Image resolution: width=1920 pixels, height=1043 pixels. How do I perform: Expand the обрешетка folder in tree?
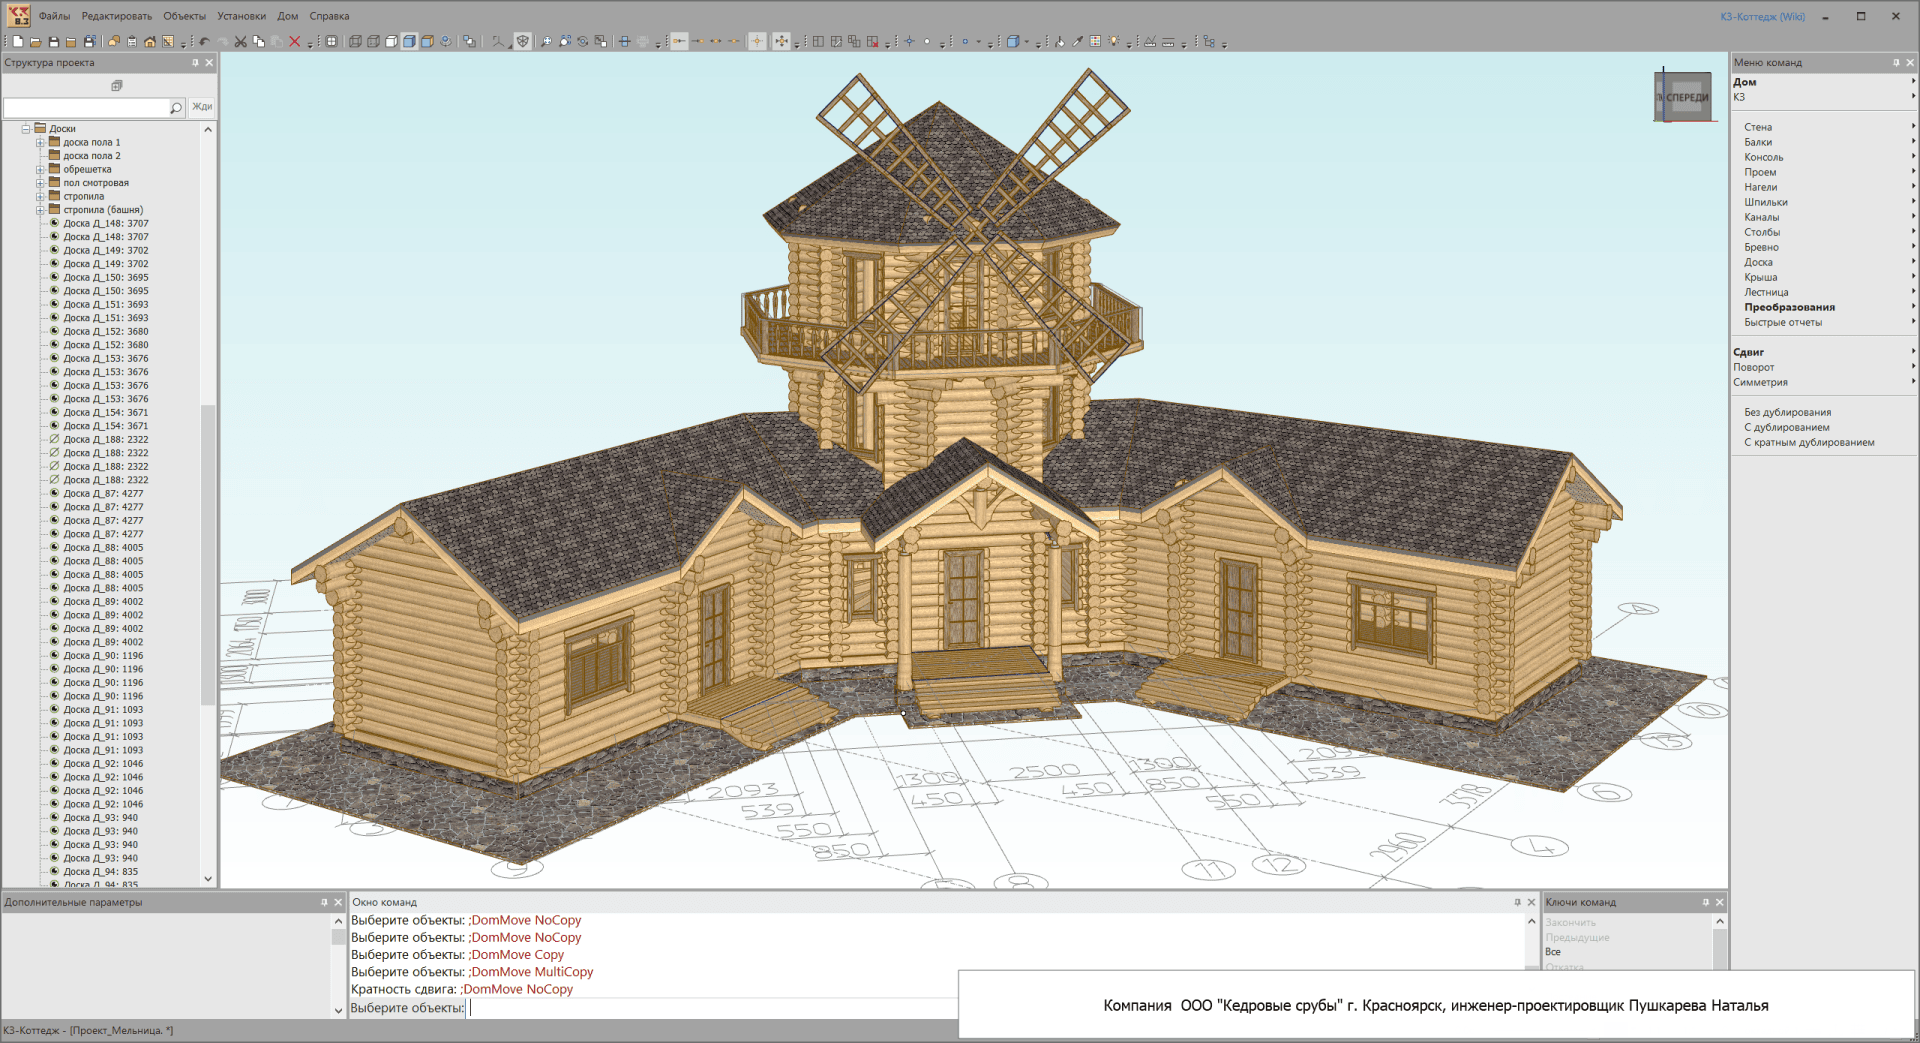(x=41, y=170)
